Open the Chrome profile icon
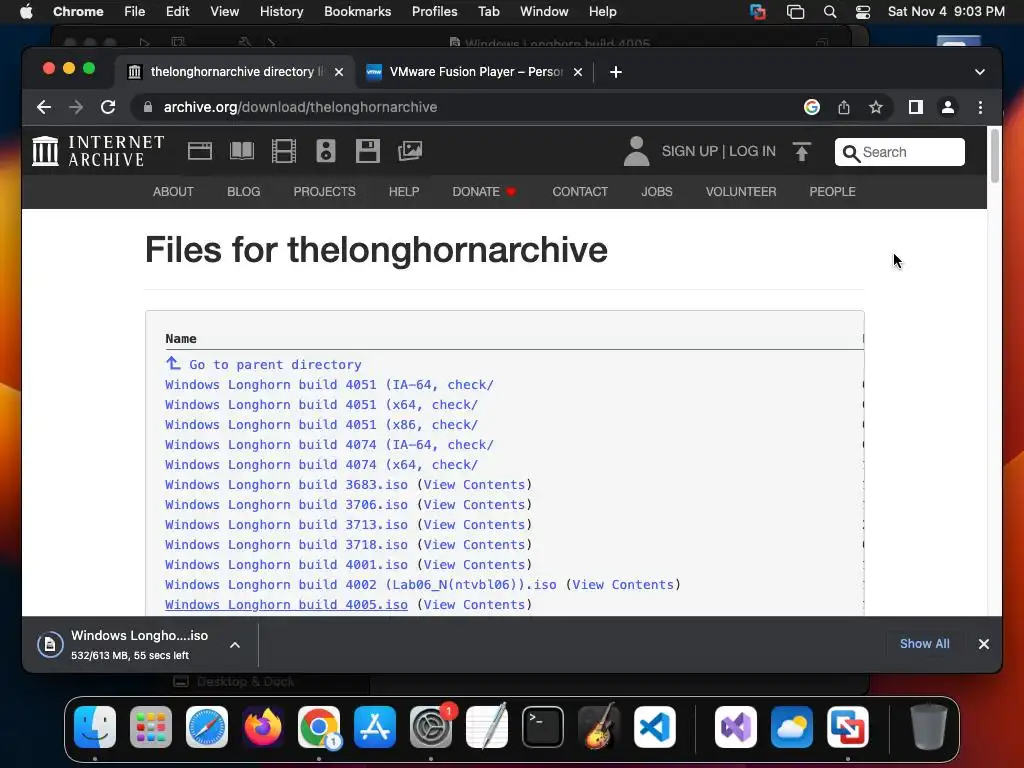 [948, 107]
